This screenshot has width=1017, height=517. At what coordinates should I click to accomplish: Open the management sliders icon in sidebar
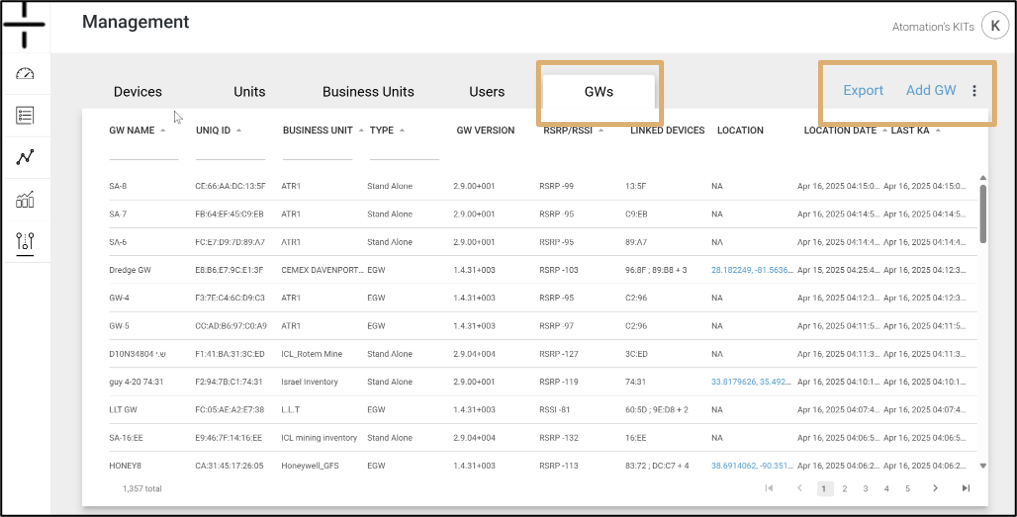point(25,241)
